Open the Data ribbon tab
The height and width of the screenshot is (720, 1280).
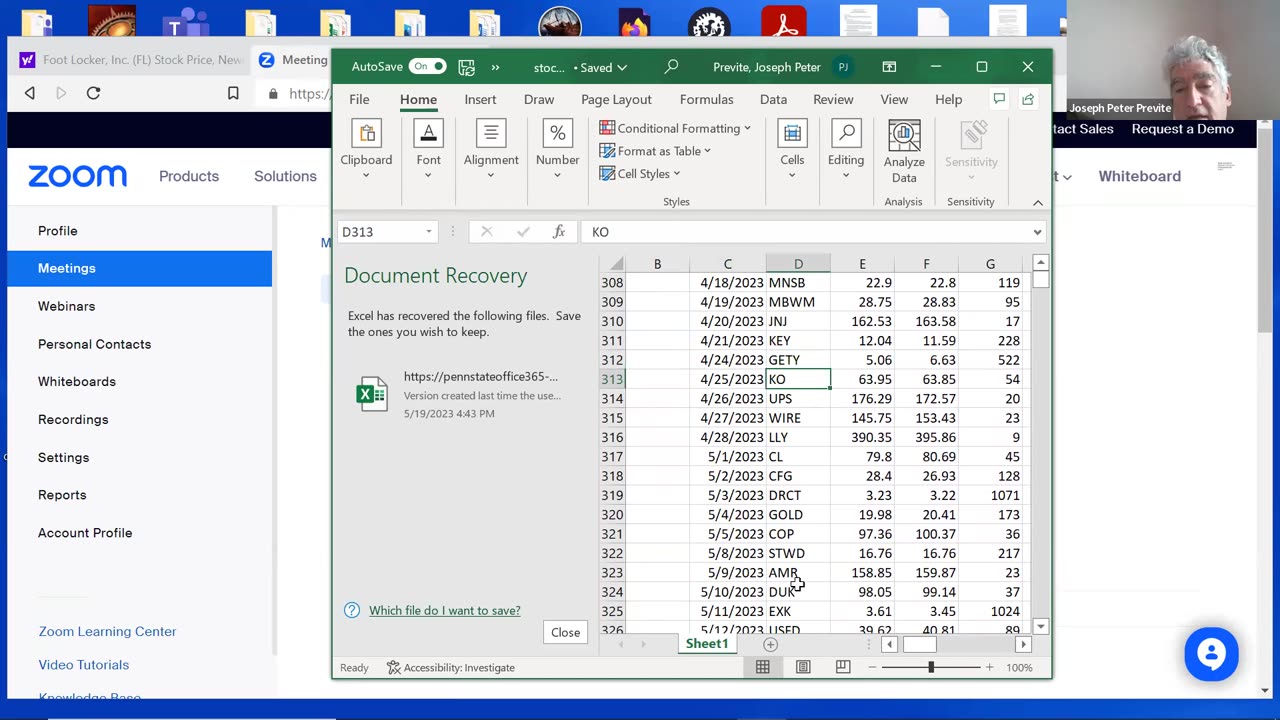(773, 99)
